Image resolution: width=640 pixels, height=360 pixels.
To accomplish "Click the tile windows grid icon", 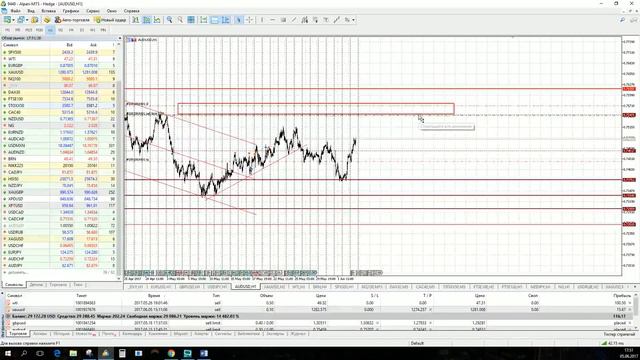I will (x=191, y=20).
